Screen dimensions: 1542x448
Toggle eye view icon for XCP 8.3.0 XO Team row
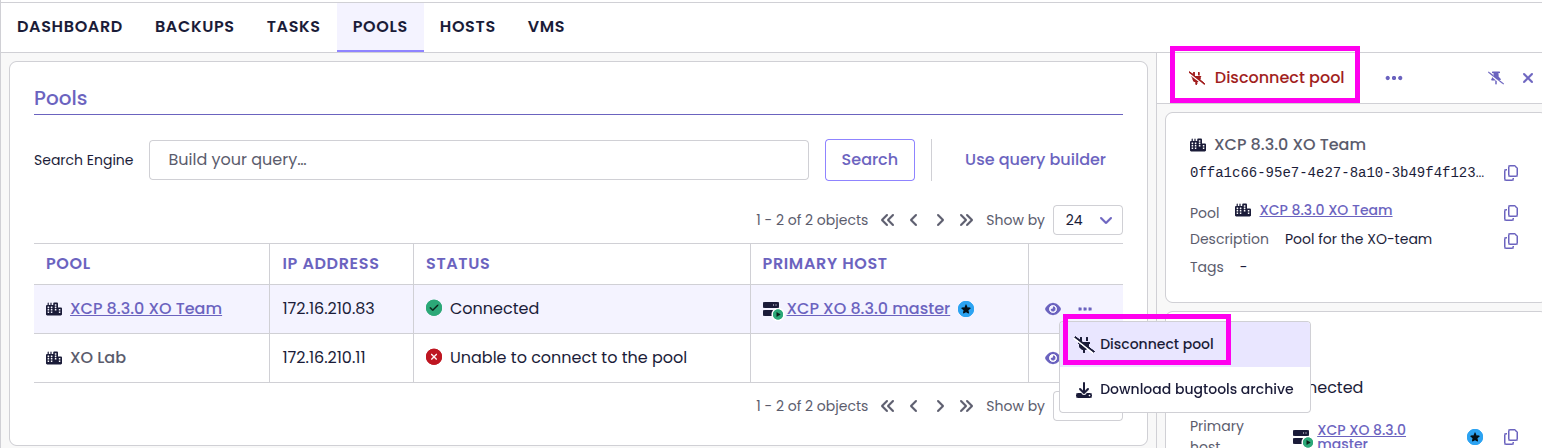(1053, 309)
